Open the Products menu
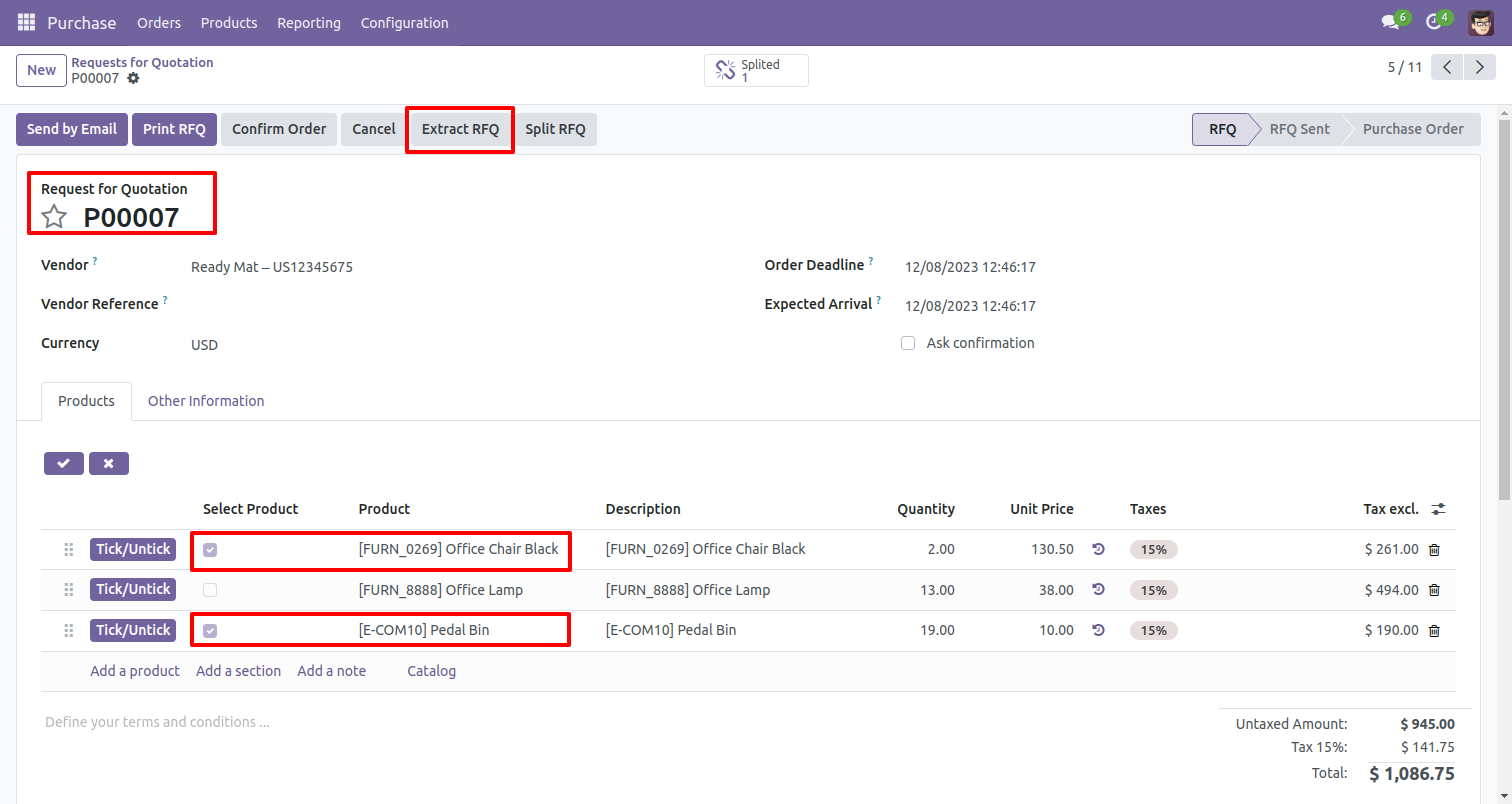This screenshot has width=1512, height=804. [x=229, y=22]
